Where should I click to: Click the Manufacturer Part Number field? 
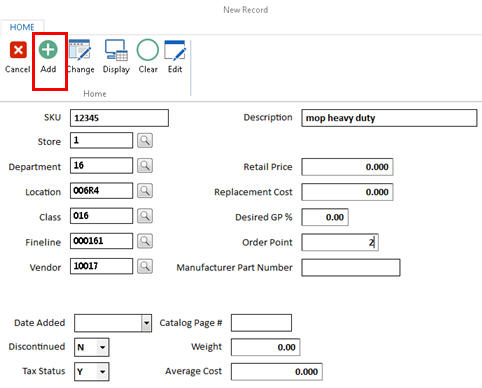(351, 268)
